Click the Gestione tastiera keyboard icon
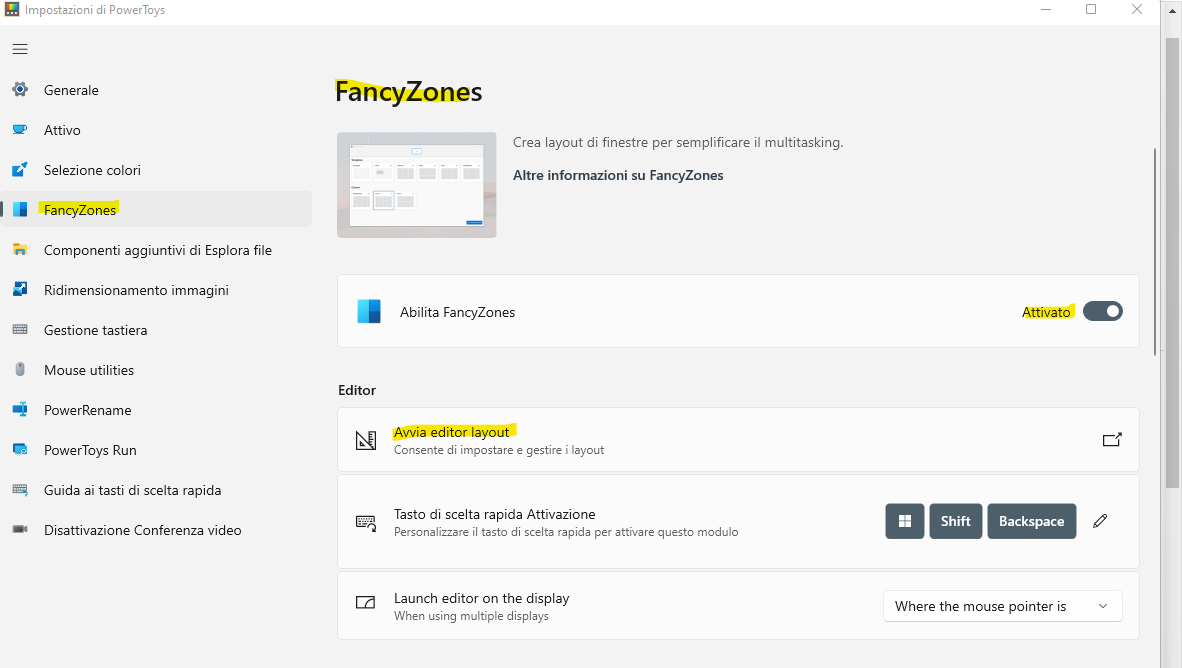 (20, 330)
